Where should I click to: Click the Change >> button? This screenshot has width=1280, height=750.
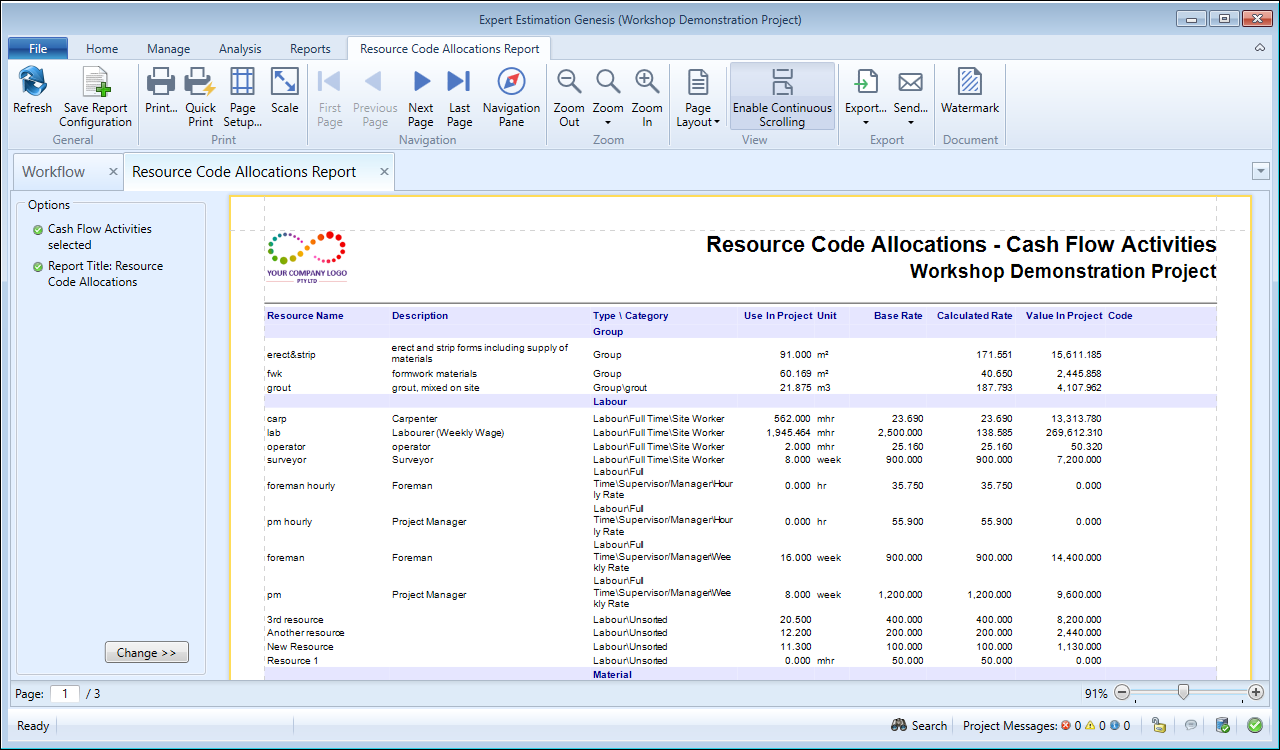tap(146, 653)
